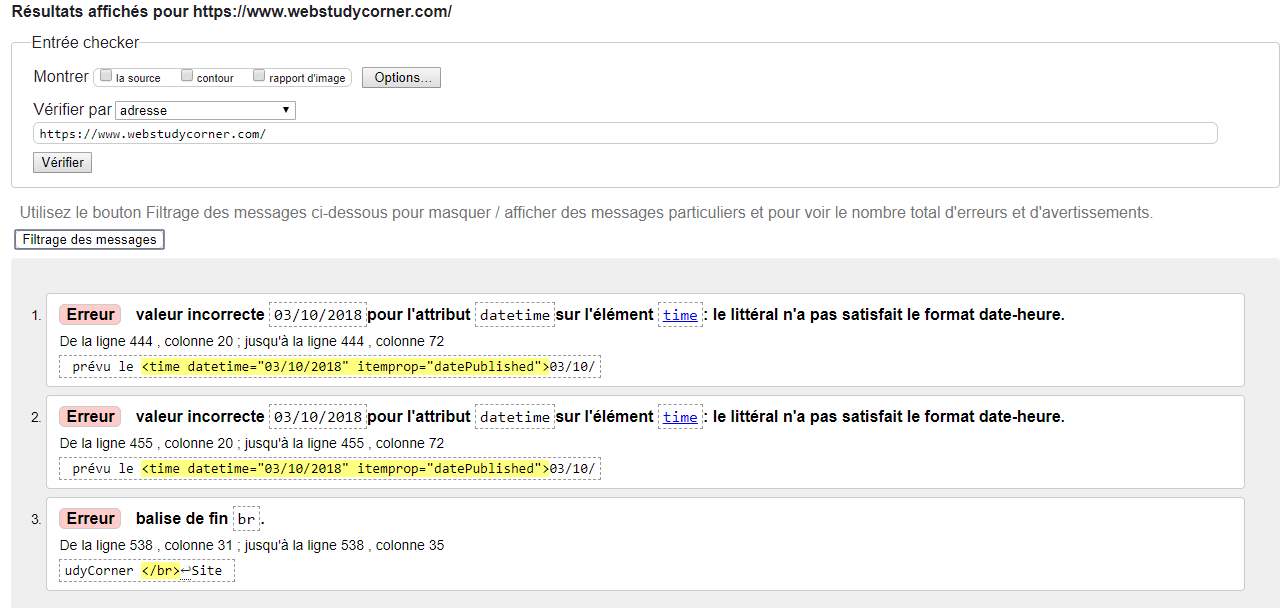Select the 03/10/2018 value in error 2
This screenshot has height=608, width=1280.
pyautogui.click(x=318, y=416)
